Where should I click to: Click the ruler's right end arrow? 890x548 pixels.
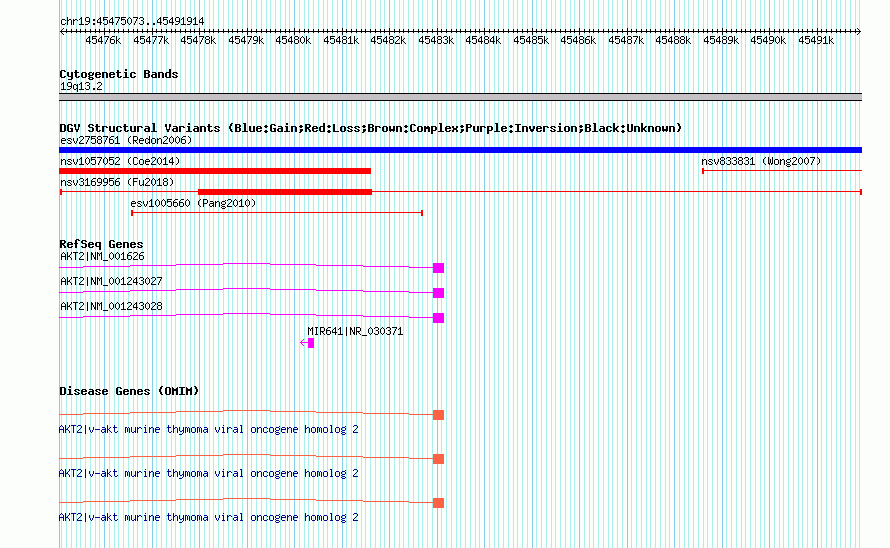tap(859, 31)
